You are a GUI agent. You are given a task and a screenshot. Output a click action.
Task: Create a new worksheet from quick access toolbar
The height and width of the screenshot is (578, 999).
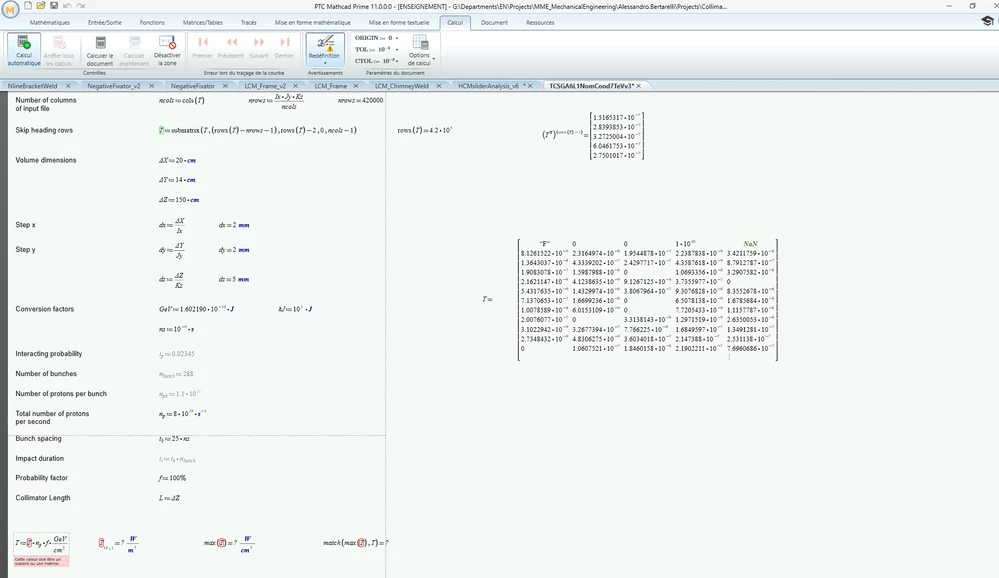tap(28, 6)
